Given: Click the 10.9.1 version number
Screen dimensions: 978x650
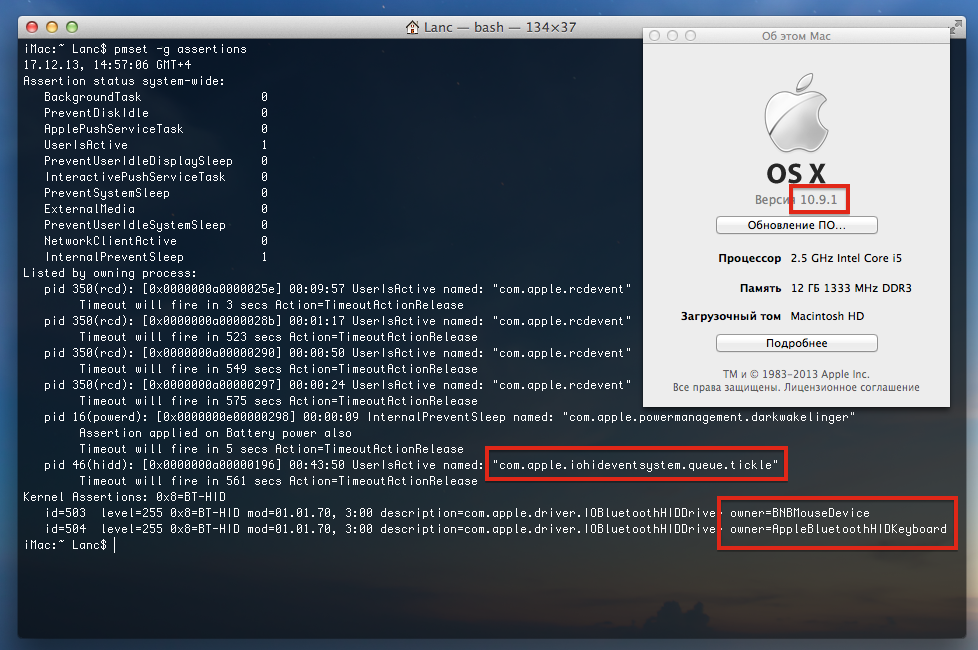Looking at the screenshot, I should pos(818,200).
